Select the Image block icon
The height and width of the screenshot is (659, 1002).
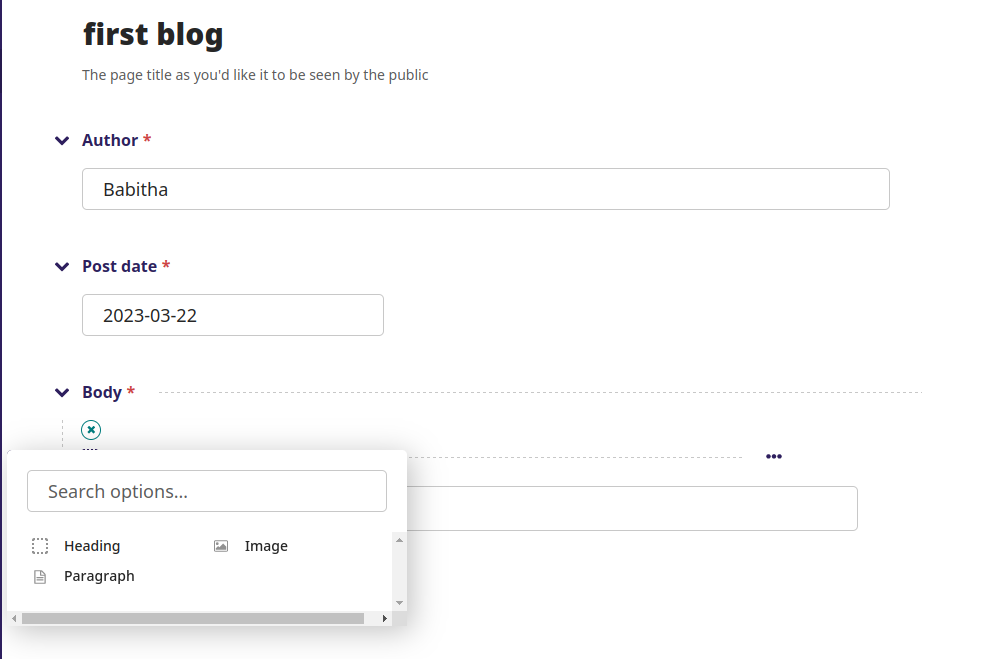[x=220, y=545]
